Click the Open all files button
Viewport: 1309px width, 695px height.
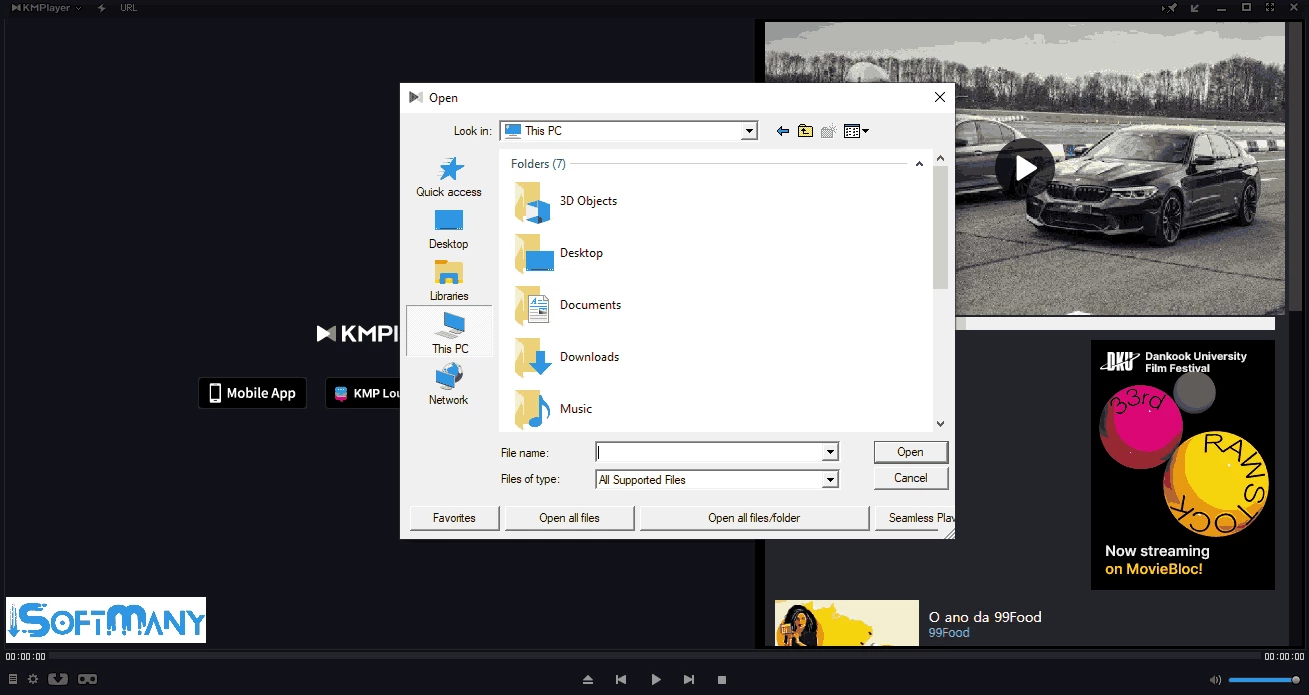(x=569, y=518)
